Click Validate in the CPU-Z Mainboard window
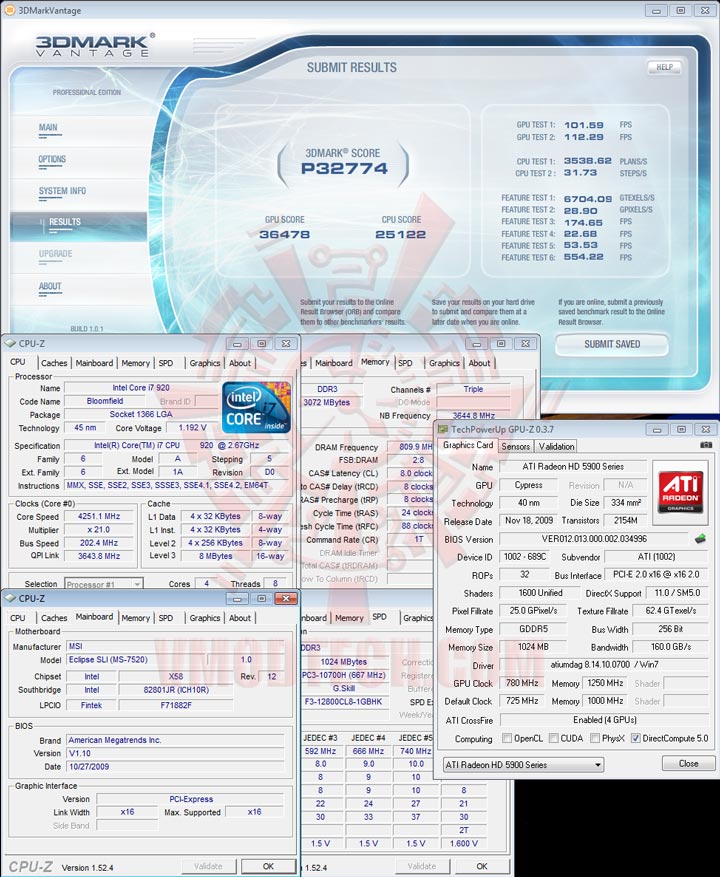The height and width of the screenshot is (877, 720). 208,866
